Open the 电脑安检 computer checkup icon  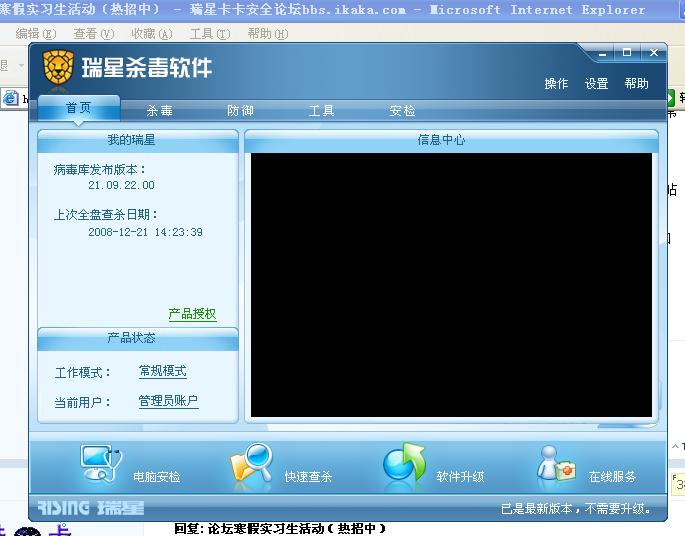101,463
